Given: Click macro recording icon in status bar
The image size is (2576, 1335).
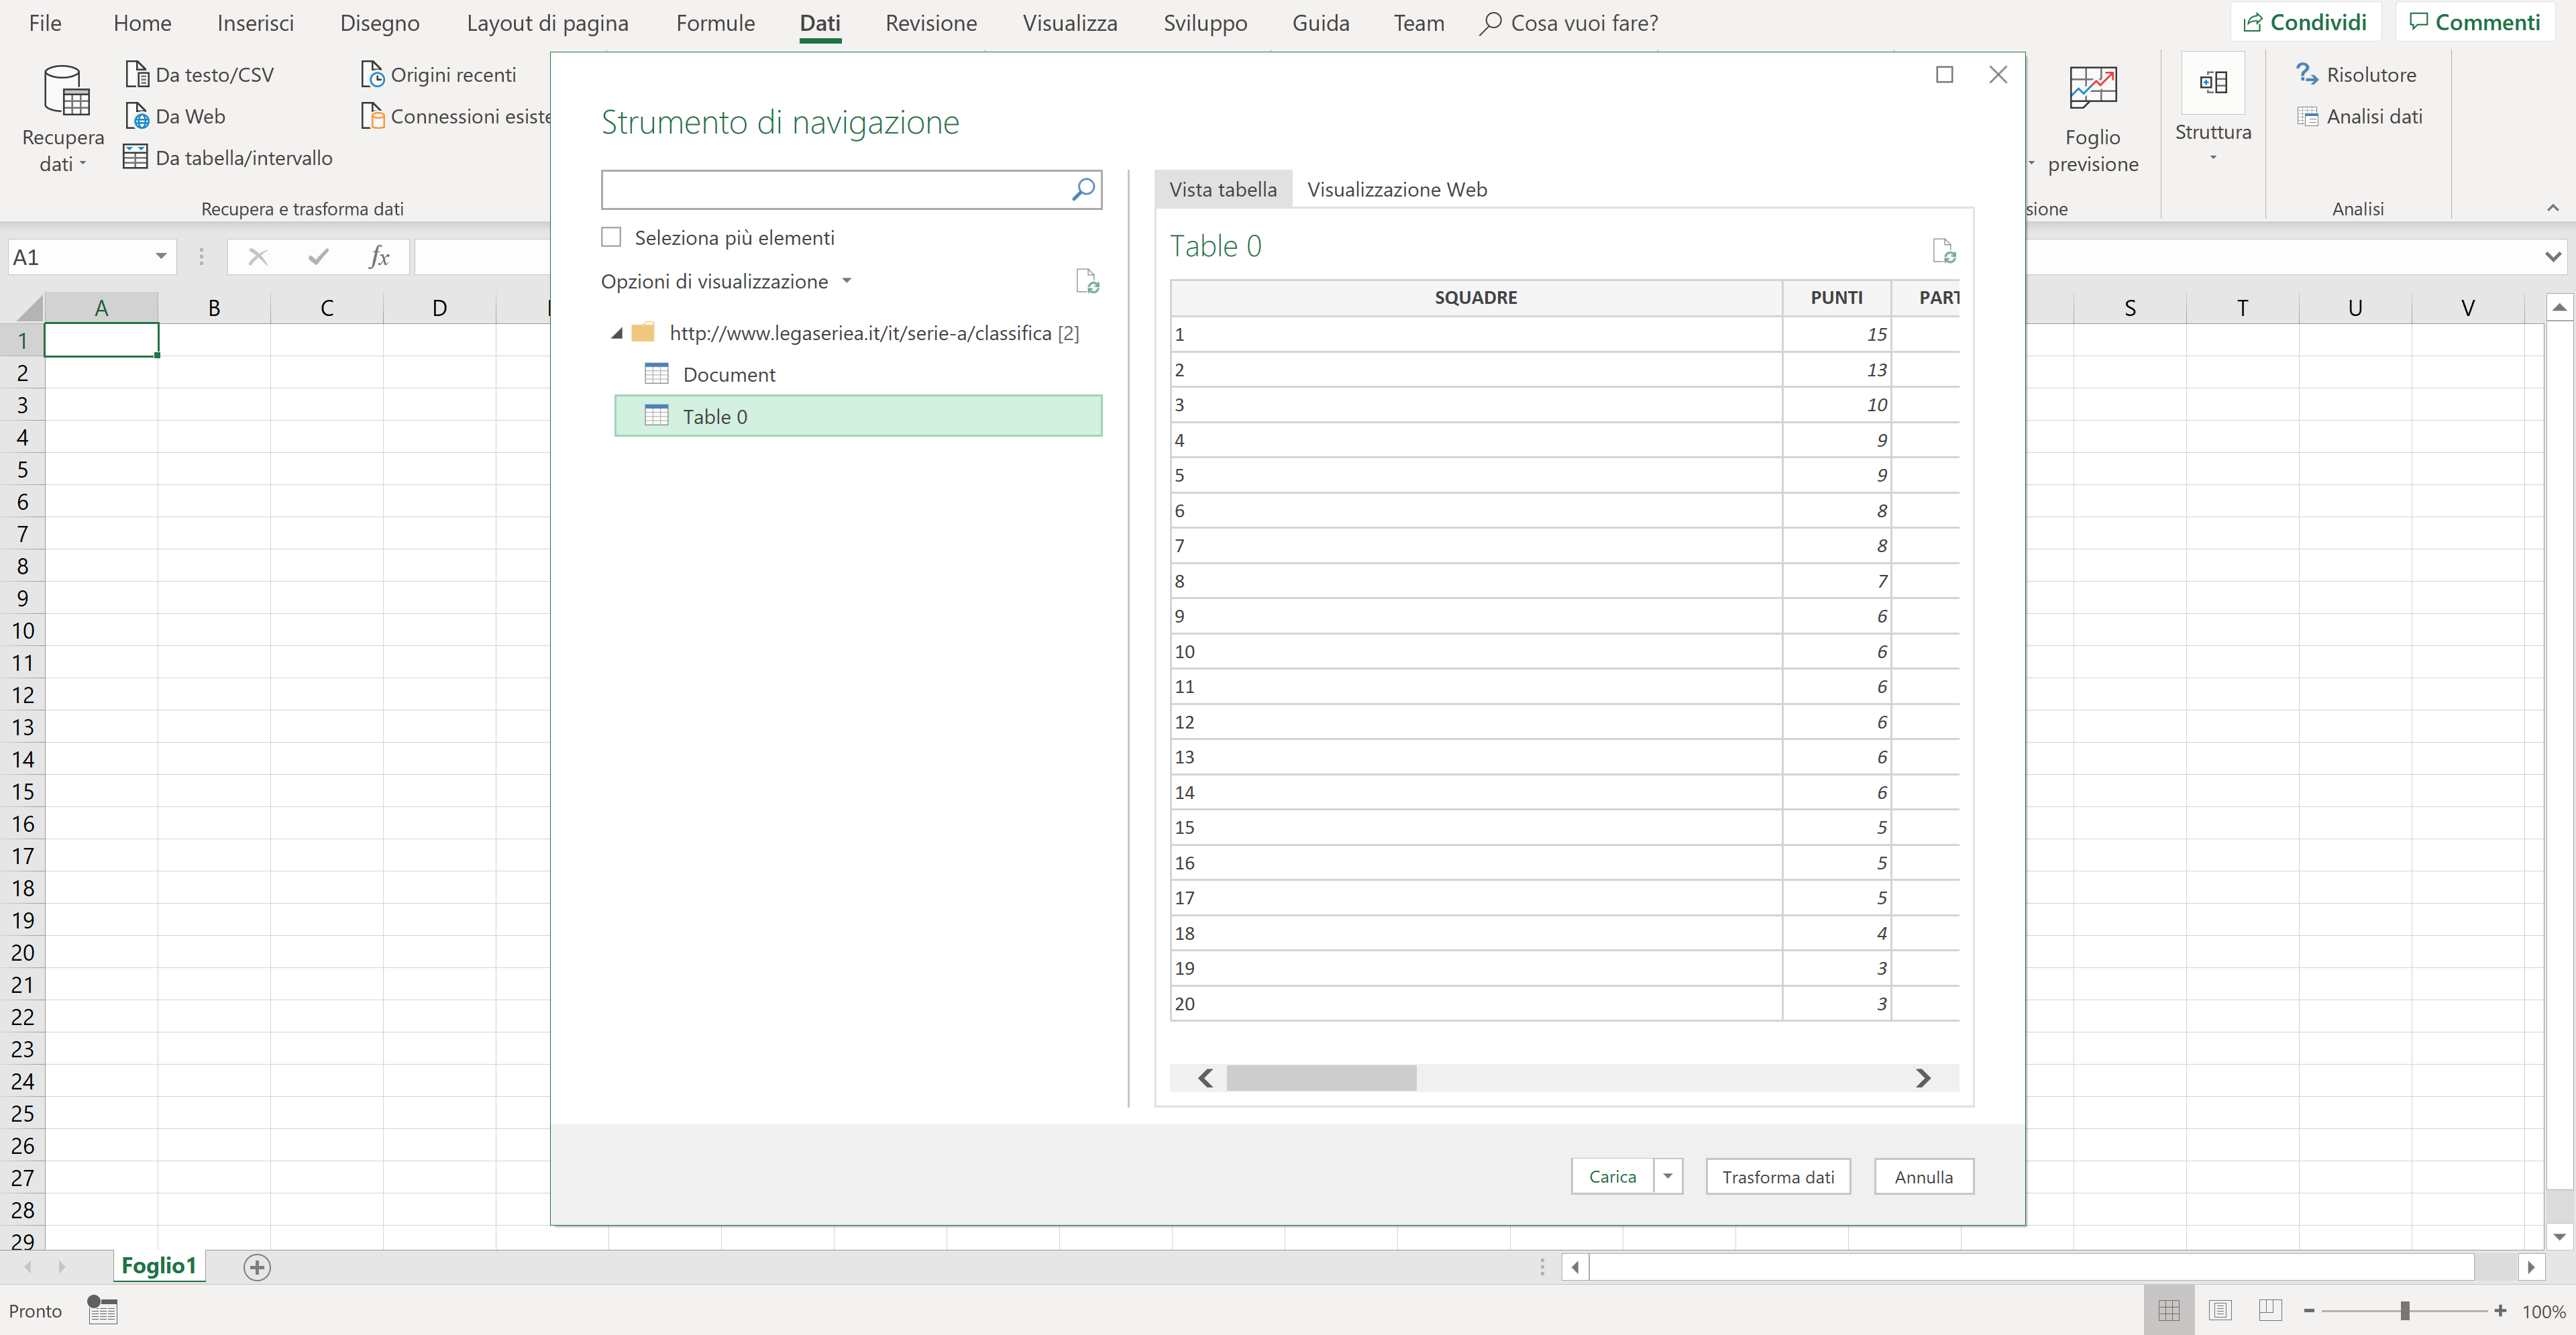Looking at the screenshot, I should coord(102,1310).
